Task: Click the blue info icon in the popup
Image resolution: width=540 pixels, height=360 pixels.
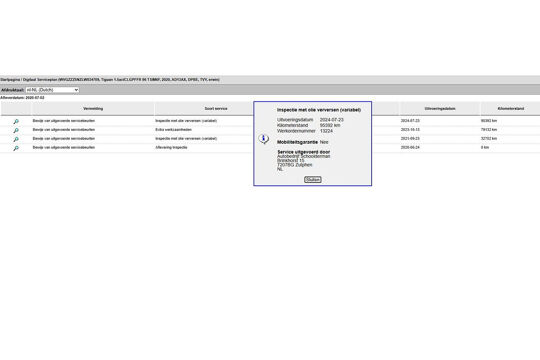Action: pyautogui.click(x=263, y=139)
